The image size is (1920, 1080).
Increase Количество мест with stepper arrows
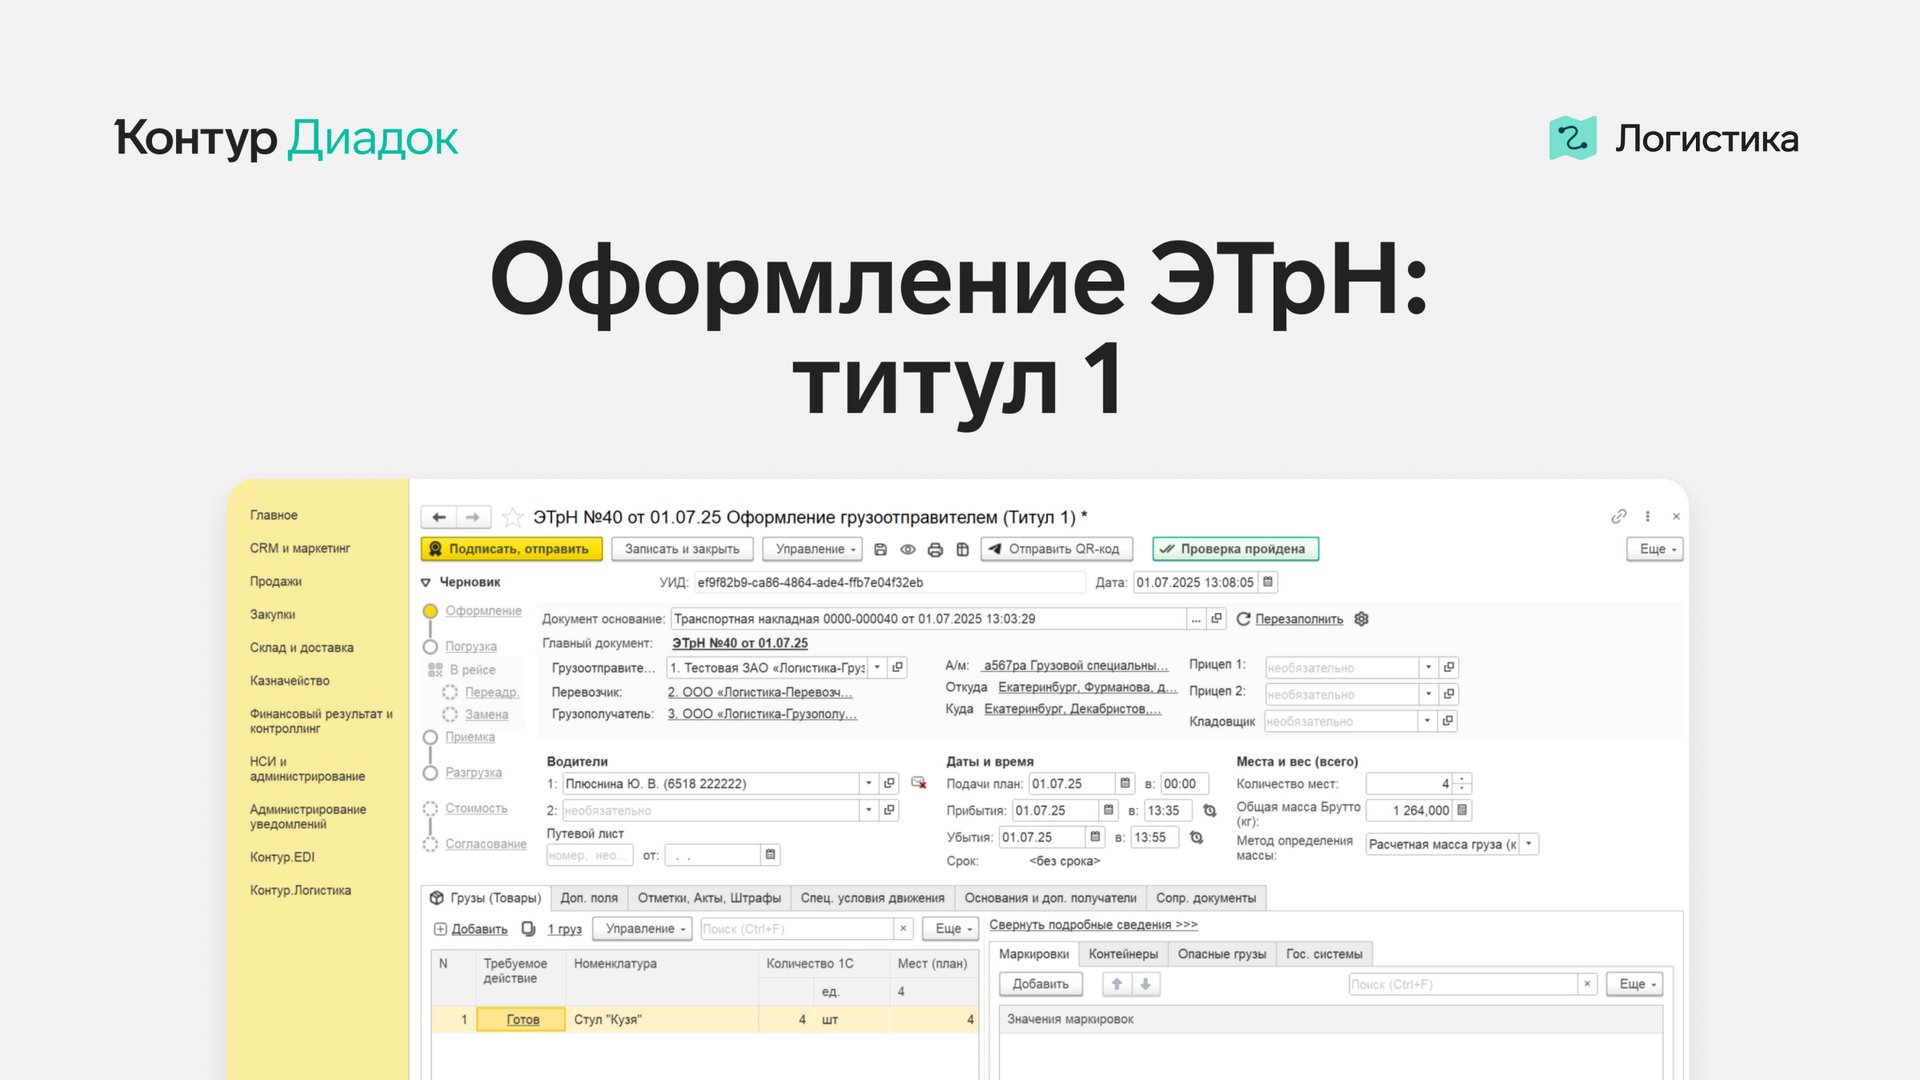point(1462,779)
